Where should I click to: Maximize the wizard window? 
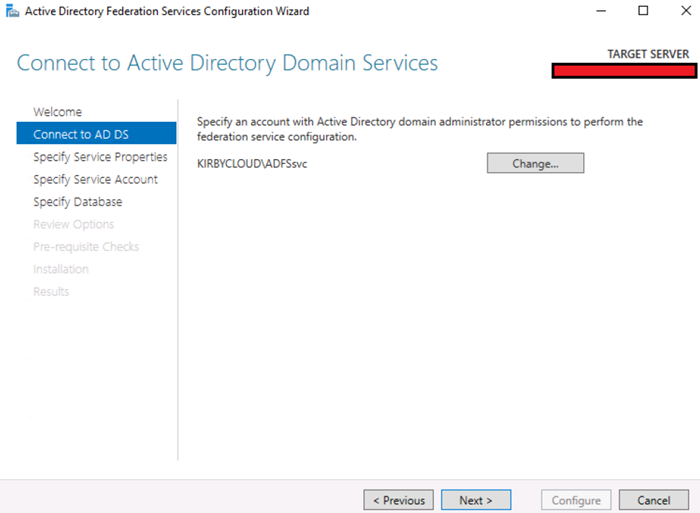click(643, 11)
